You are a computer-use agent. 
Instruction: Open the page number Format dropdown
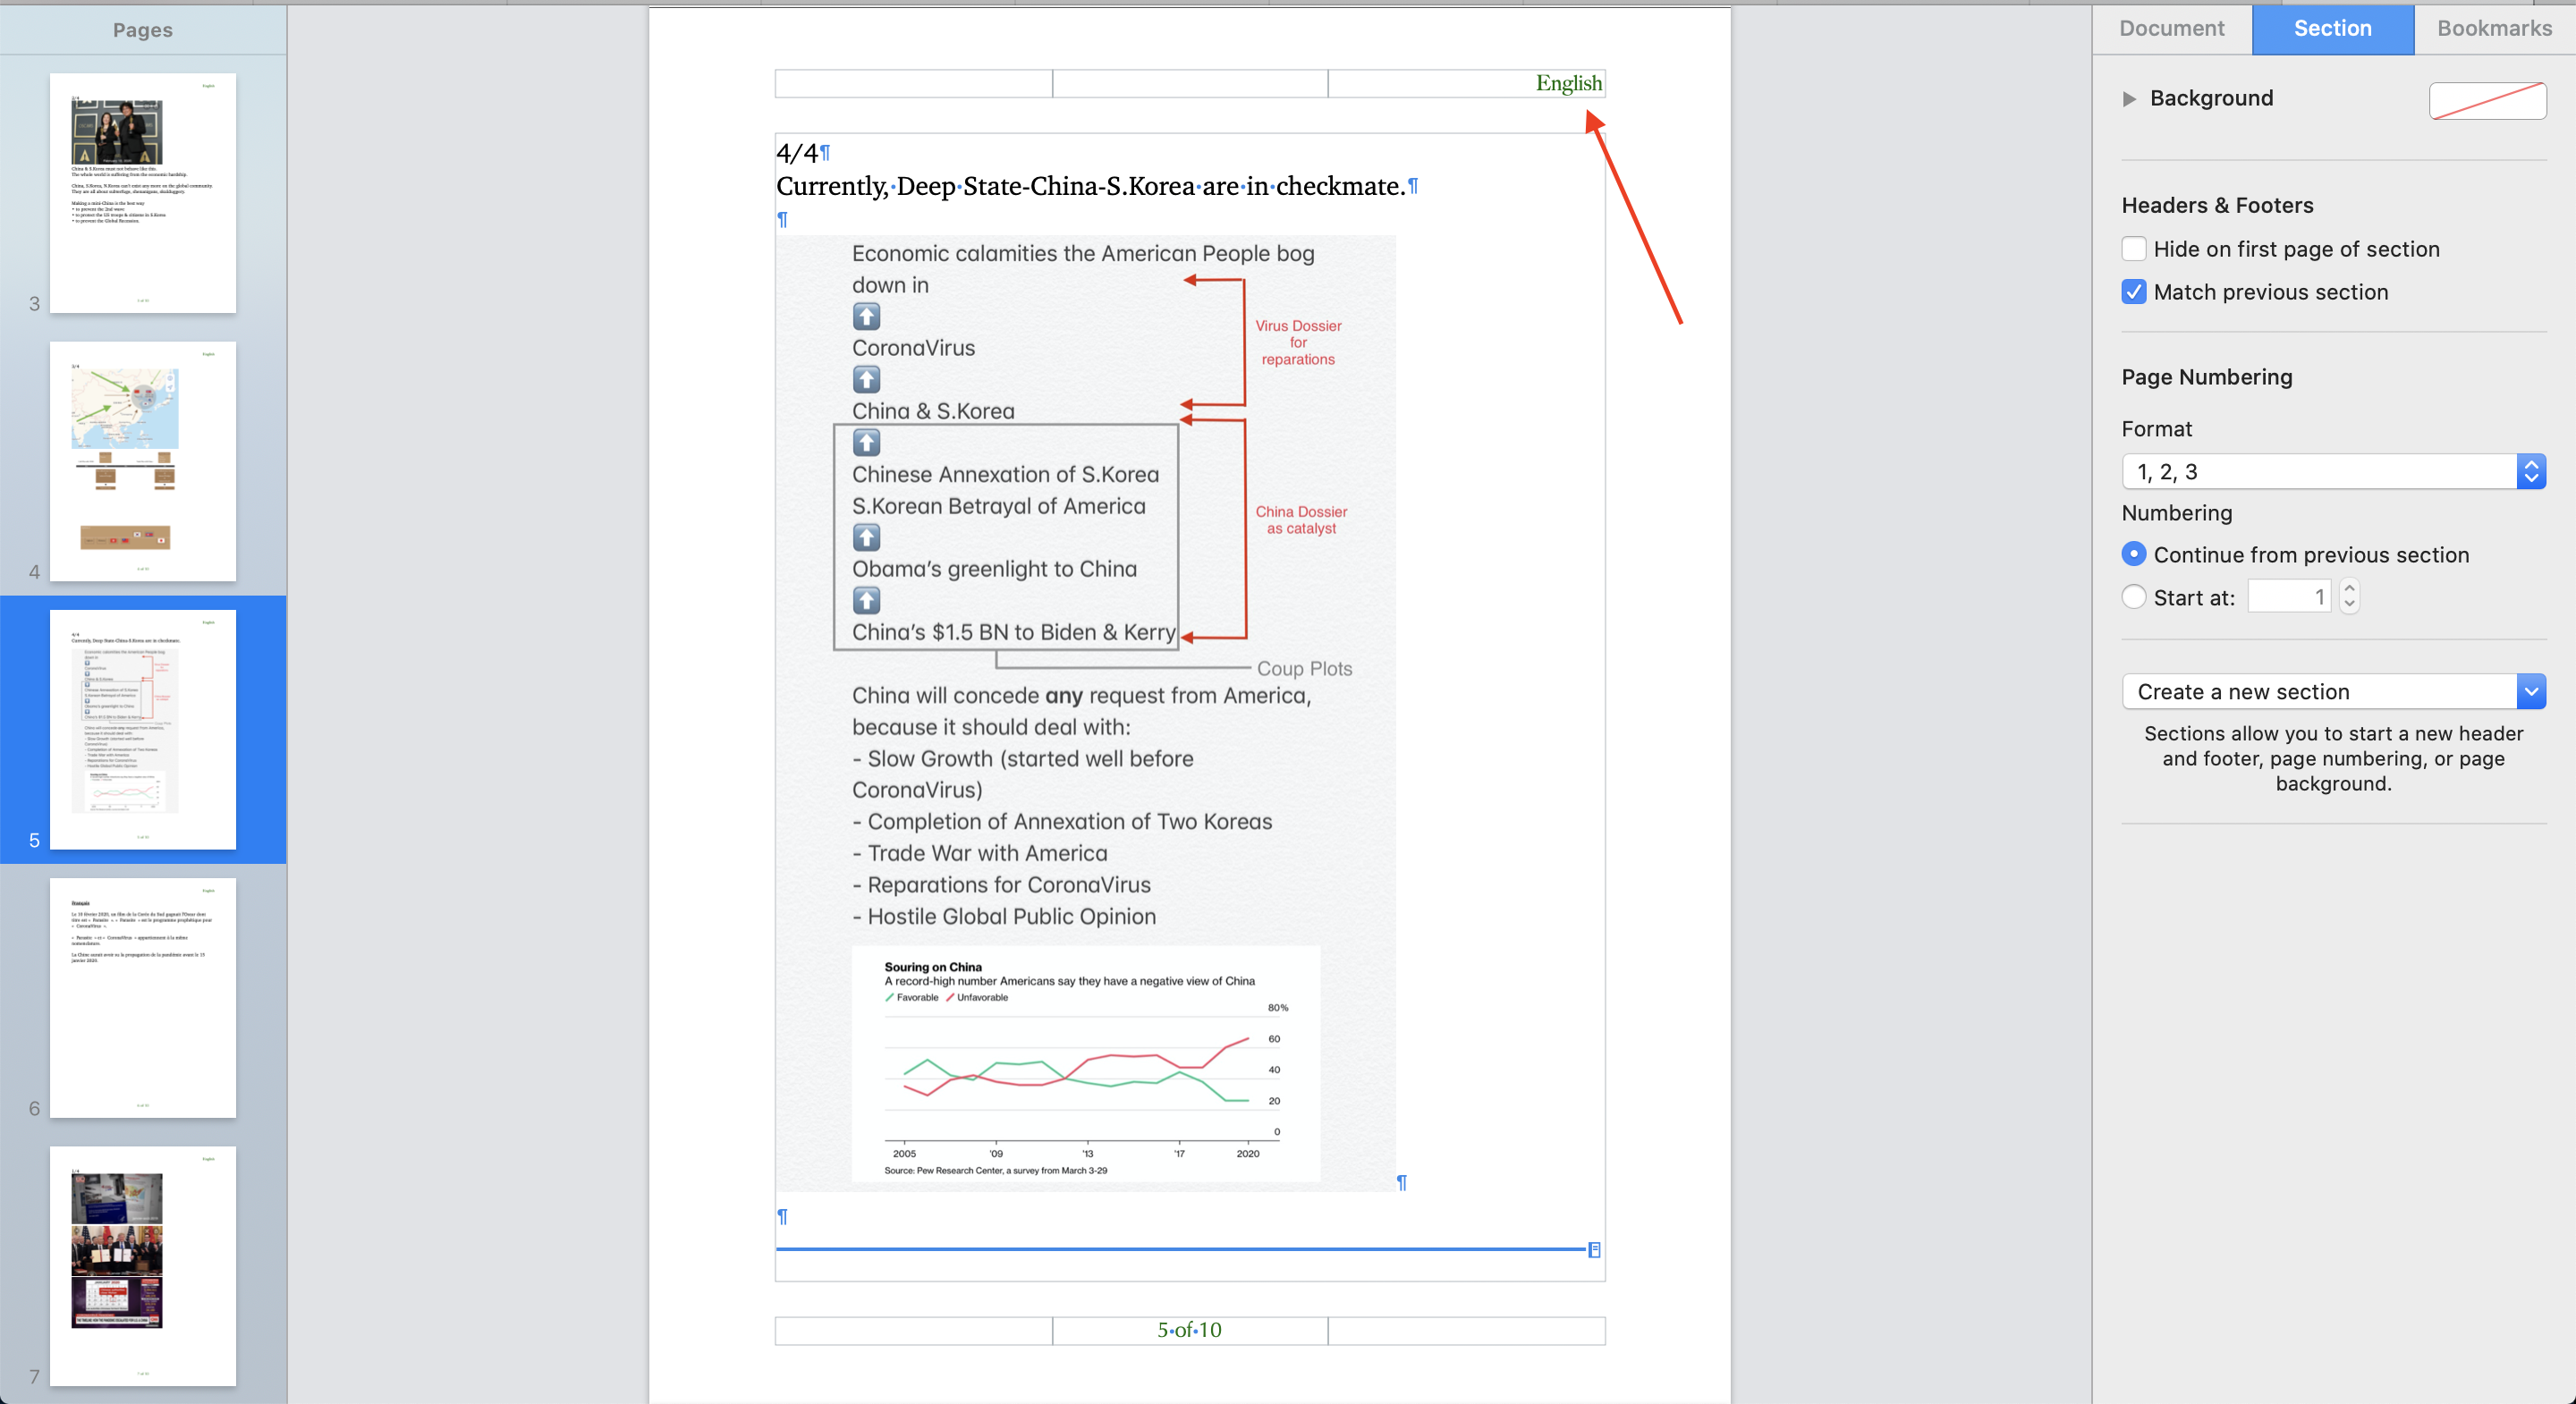2333,472
